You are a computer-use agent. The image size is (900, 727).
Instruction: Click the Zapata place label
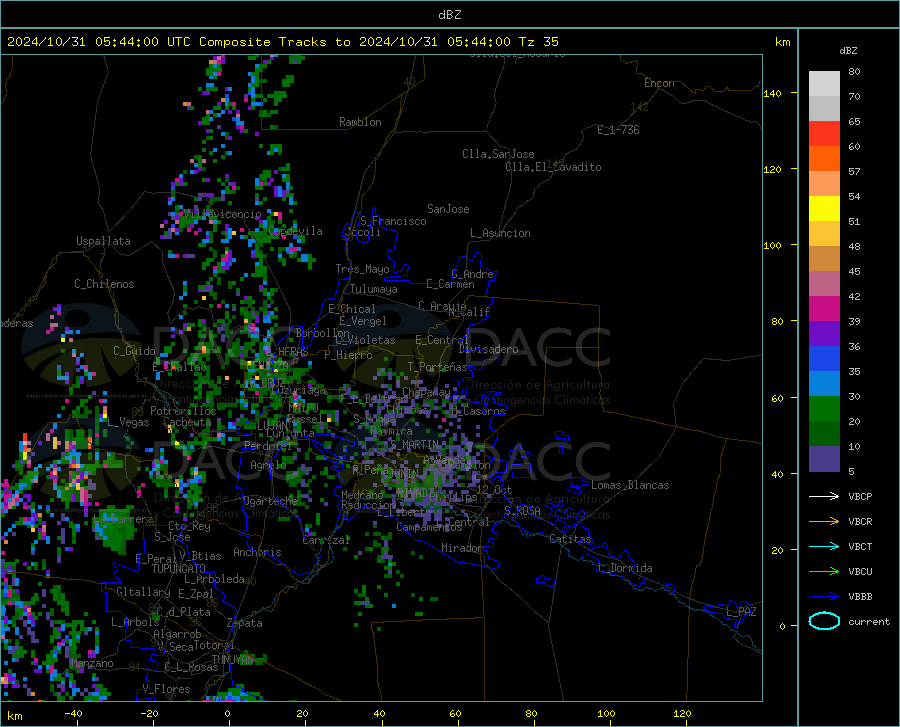pos(245,623)
